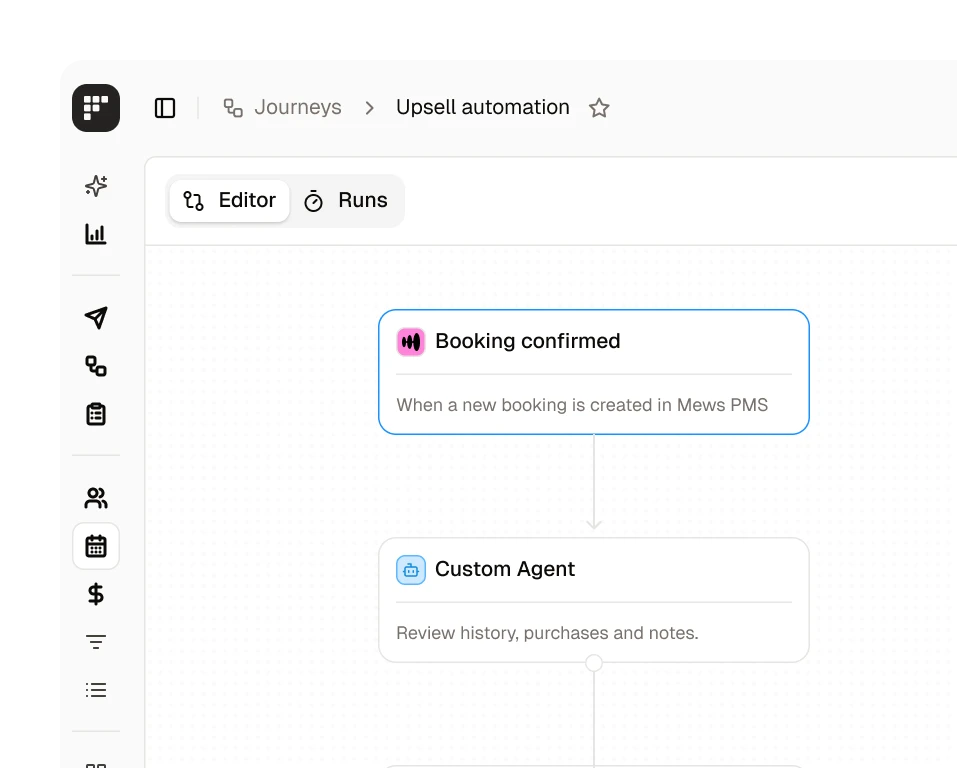This screenshot has width=957, height=768.
Task: Open the people contacts sidebar icon
Action: (x=96, y=498)
